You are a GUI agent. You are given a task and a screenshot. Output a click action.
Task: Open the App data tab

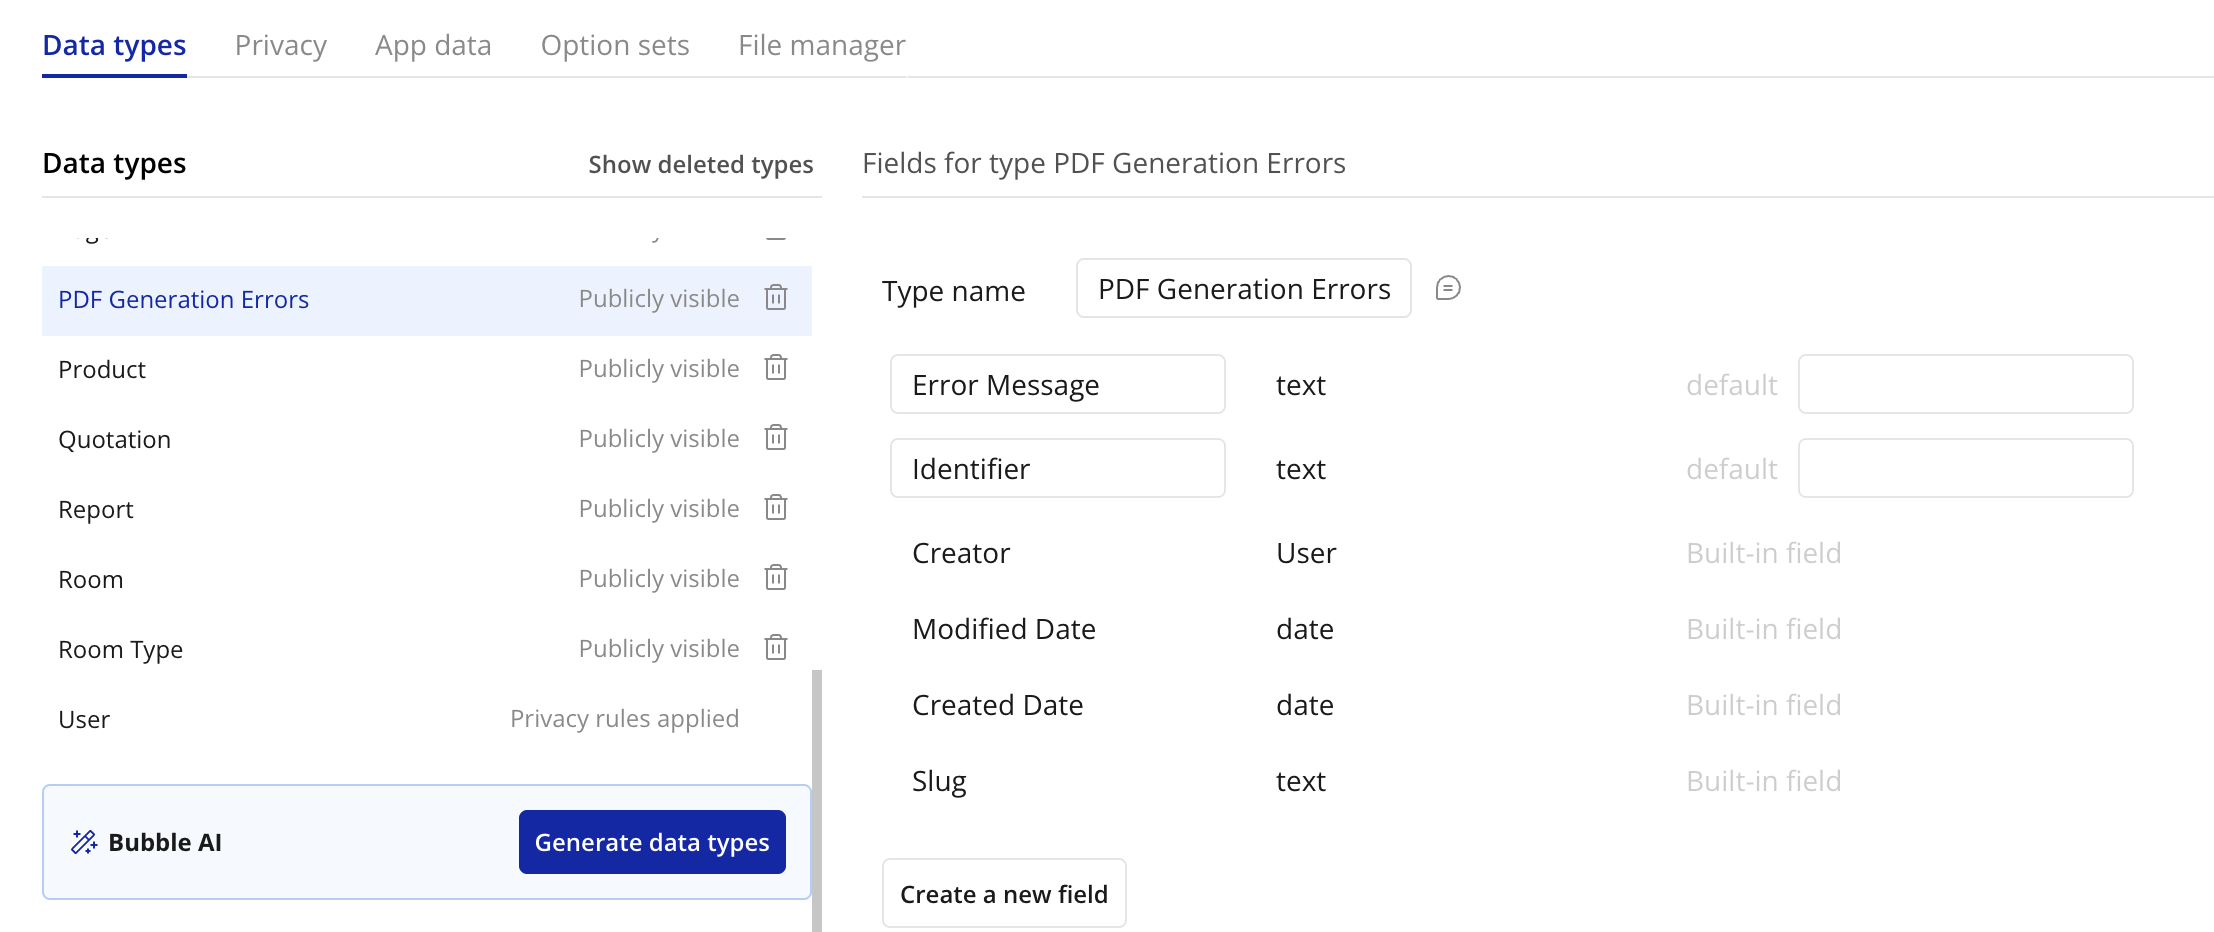pyautogui.click(x=433, y=46)
